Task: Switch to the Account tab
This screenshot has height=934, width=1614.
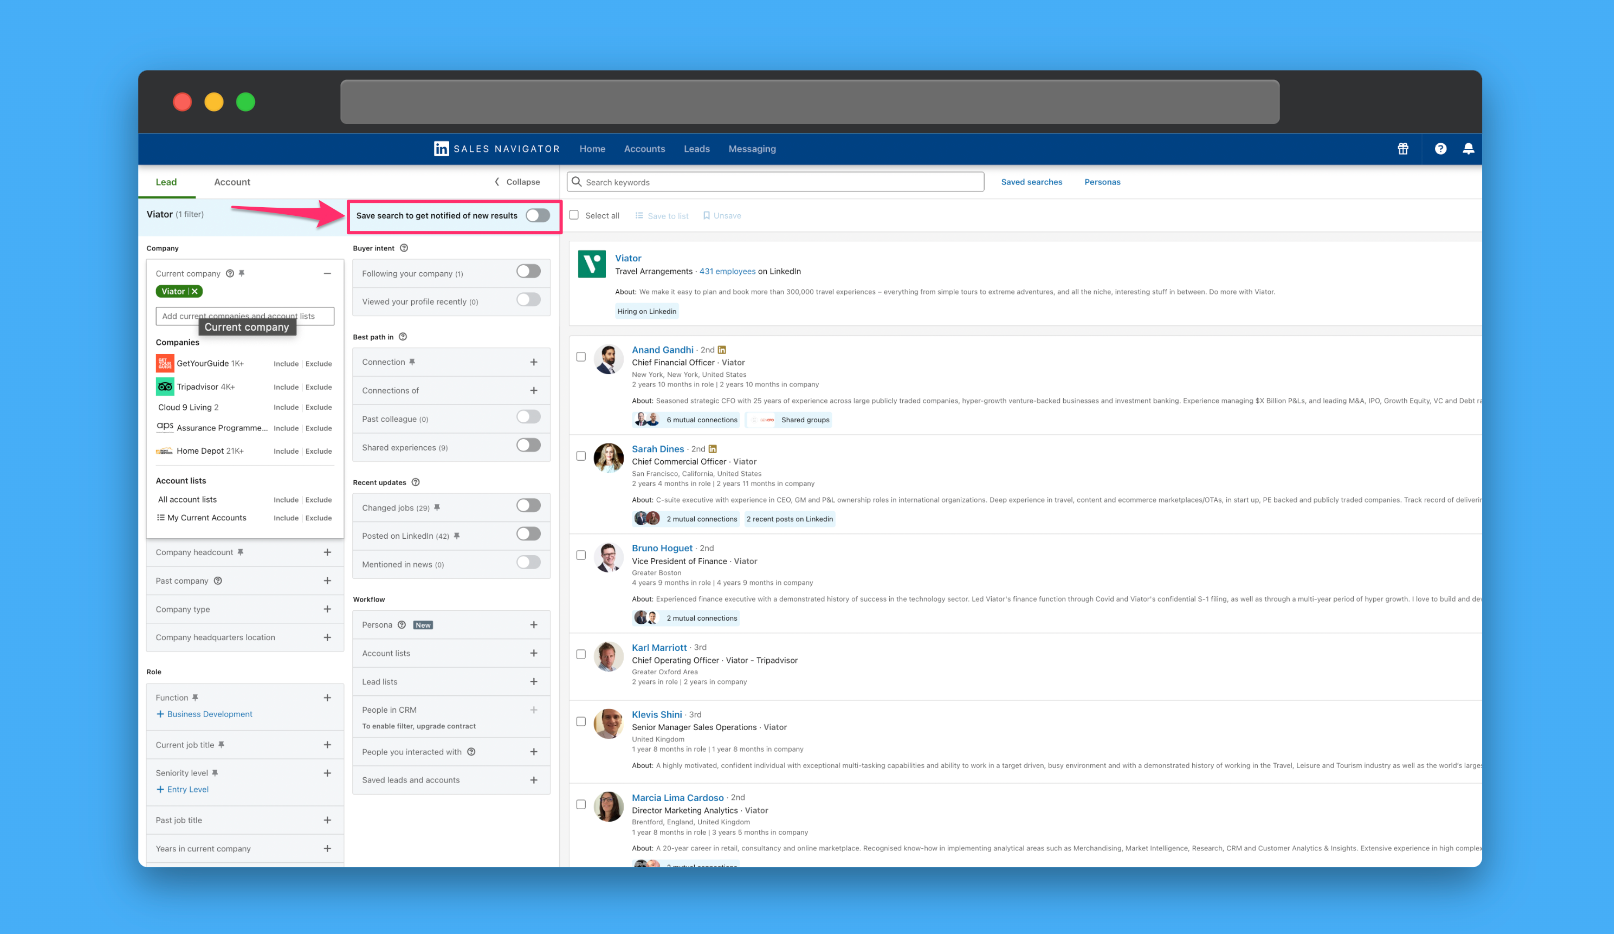Action: [232, 182]
